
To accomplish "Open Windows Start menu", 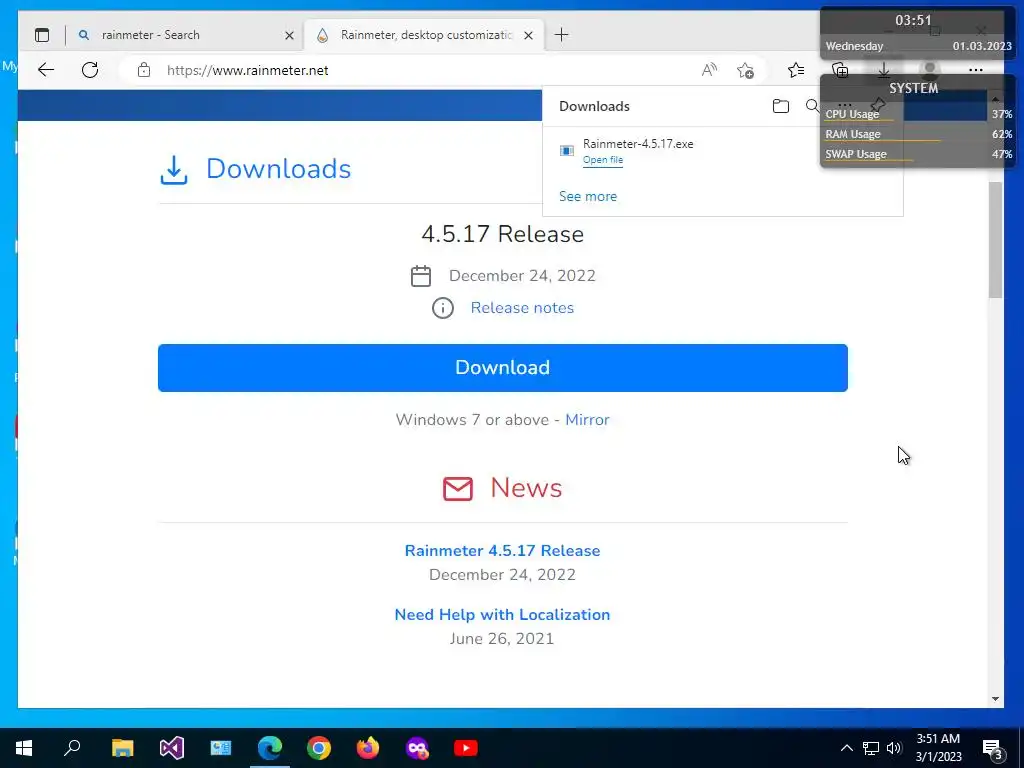I will pyautogui.click(x=24, y=748).
